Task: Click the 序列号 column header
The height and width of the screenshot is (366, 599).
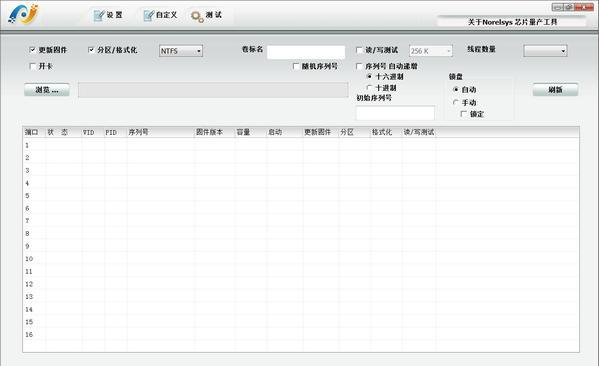Action: pyautogui.click(x=160, y=132)
